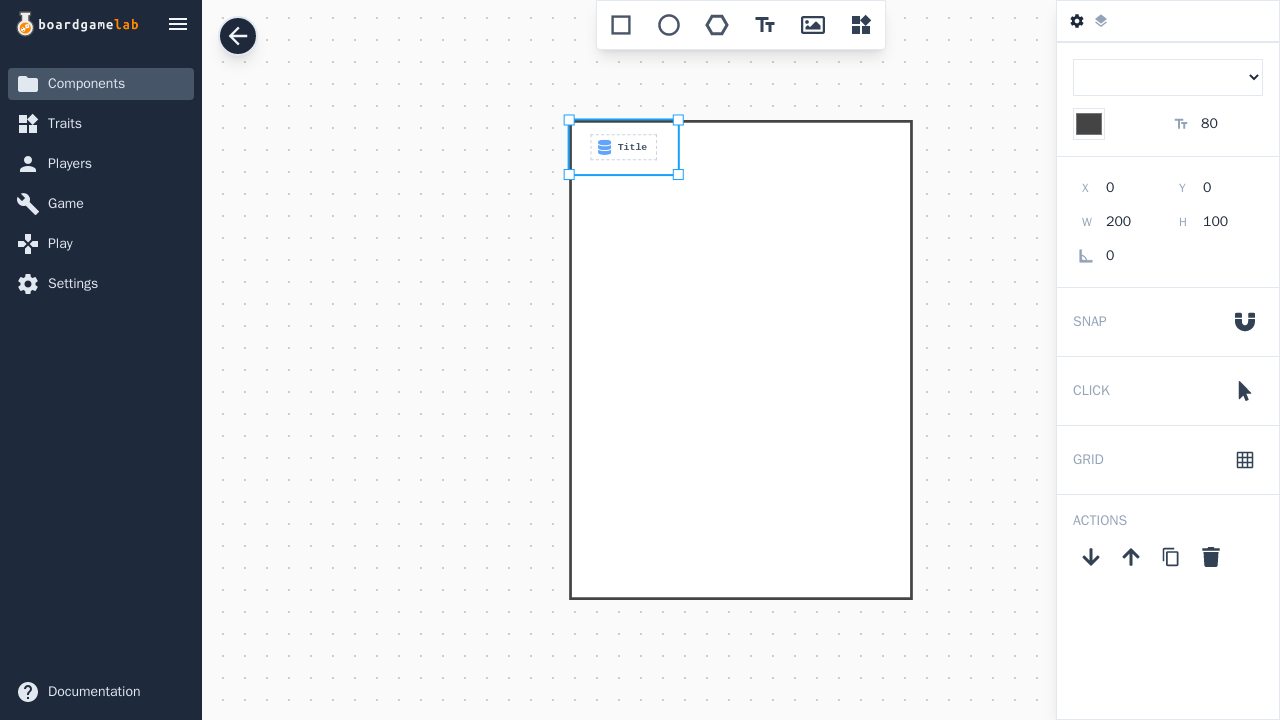This screenshot has width=1280, height=720.
Task: Open Players in the sidebar
Action: (101, 164)
